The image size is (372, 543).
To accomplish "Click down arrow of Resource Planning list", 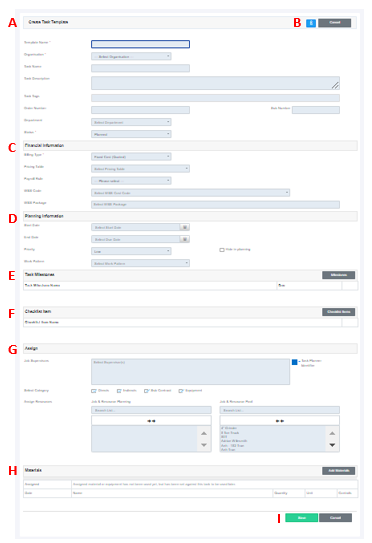I will [x=204, y=445].
